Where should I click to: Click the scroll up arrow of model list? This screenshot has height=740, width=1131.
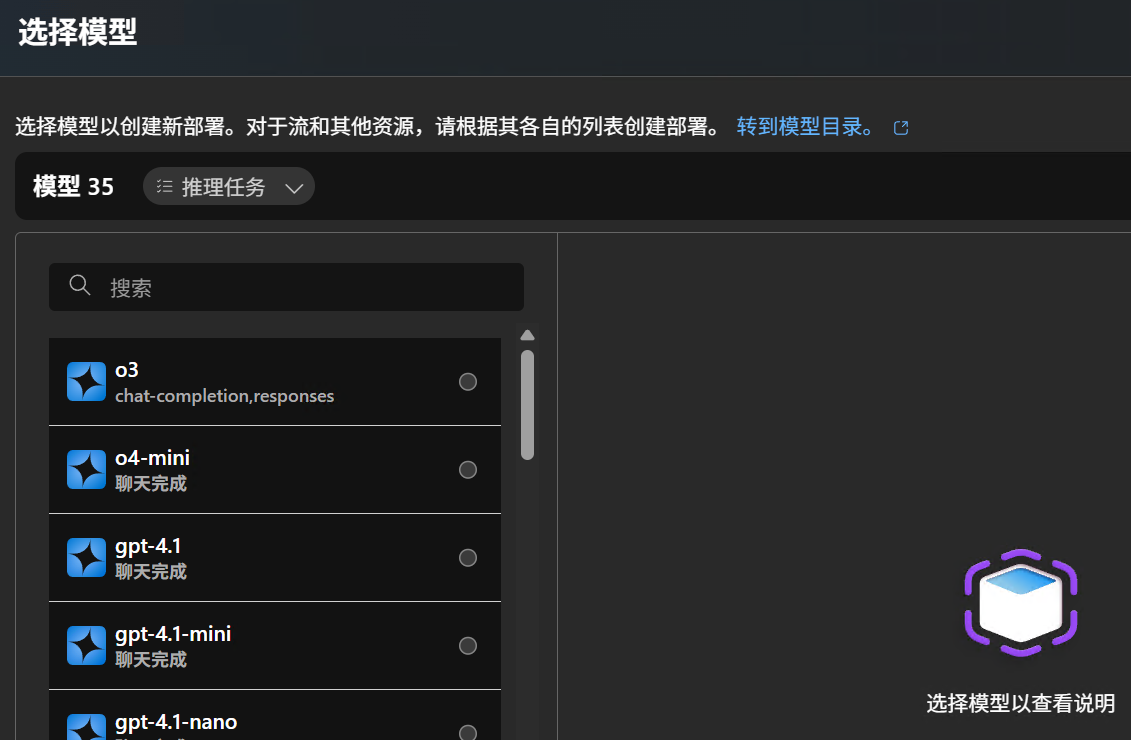pos(527,335)
